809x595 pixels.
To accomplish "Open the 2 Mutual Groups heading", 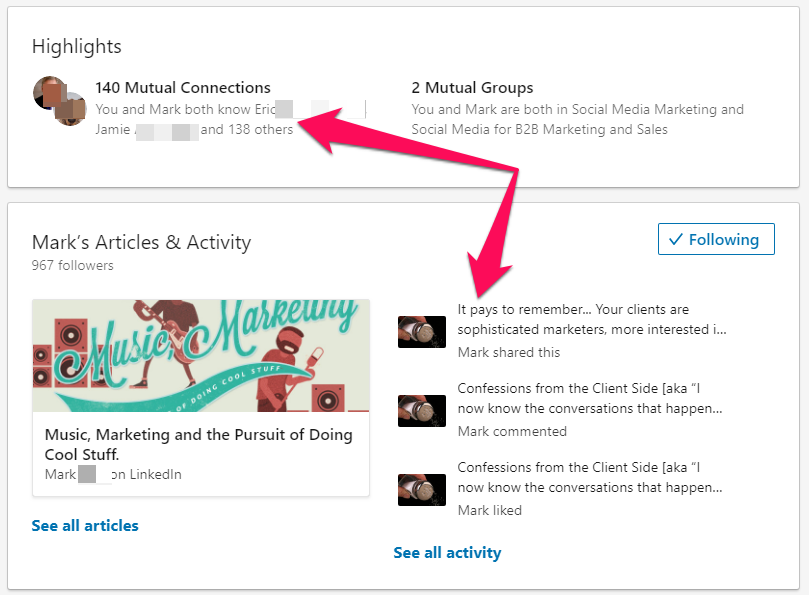I will click(x=472, y=88).
